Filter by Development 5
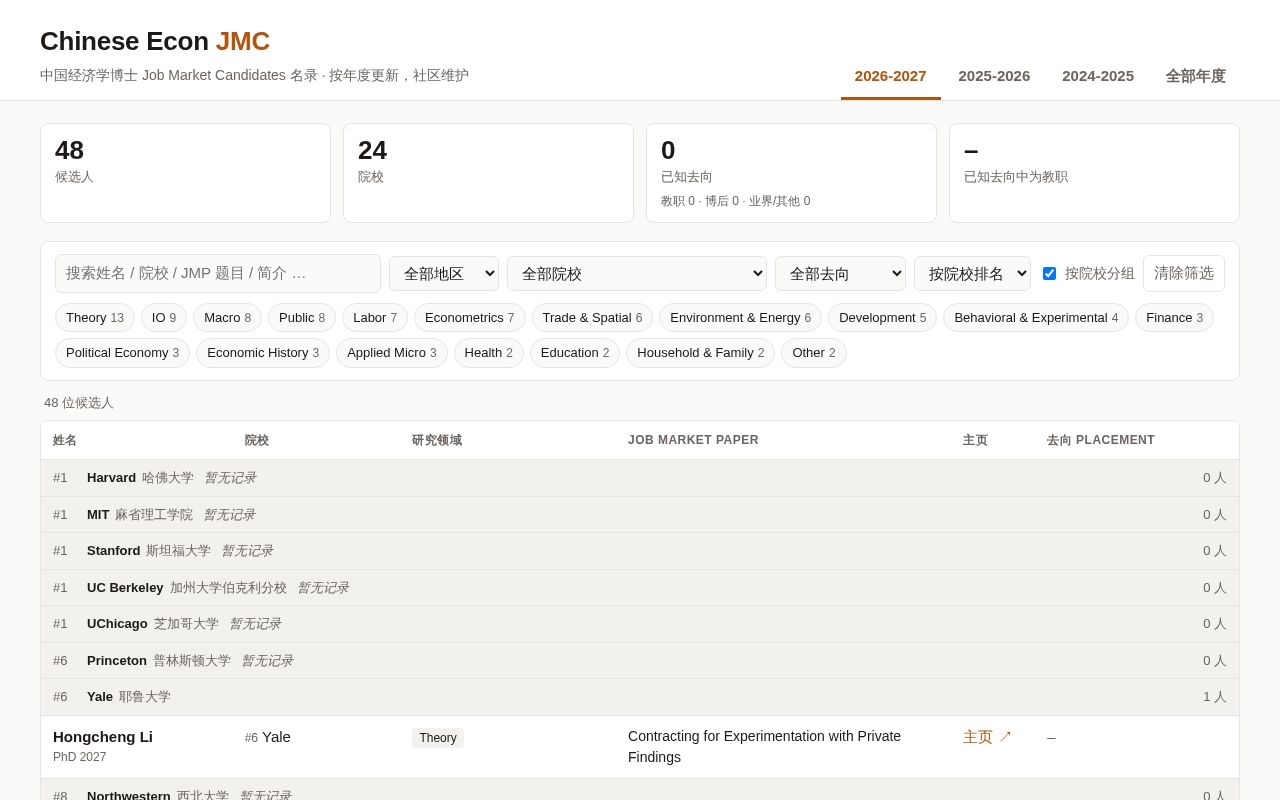This screenshot has height=800, width=1280. [x=882, y=318]
